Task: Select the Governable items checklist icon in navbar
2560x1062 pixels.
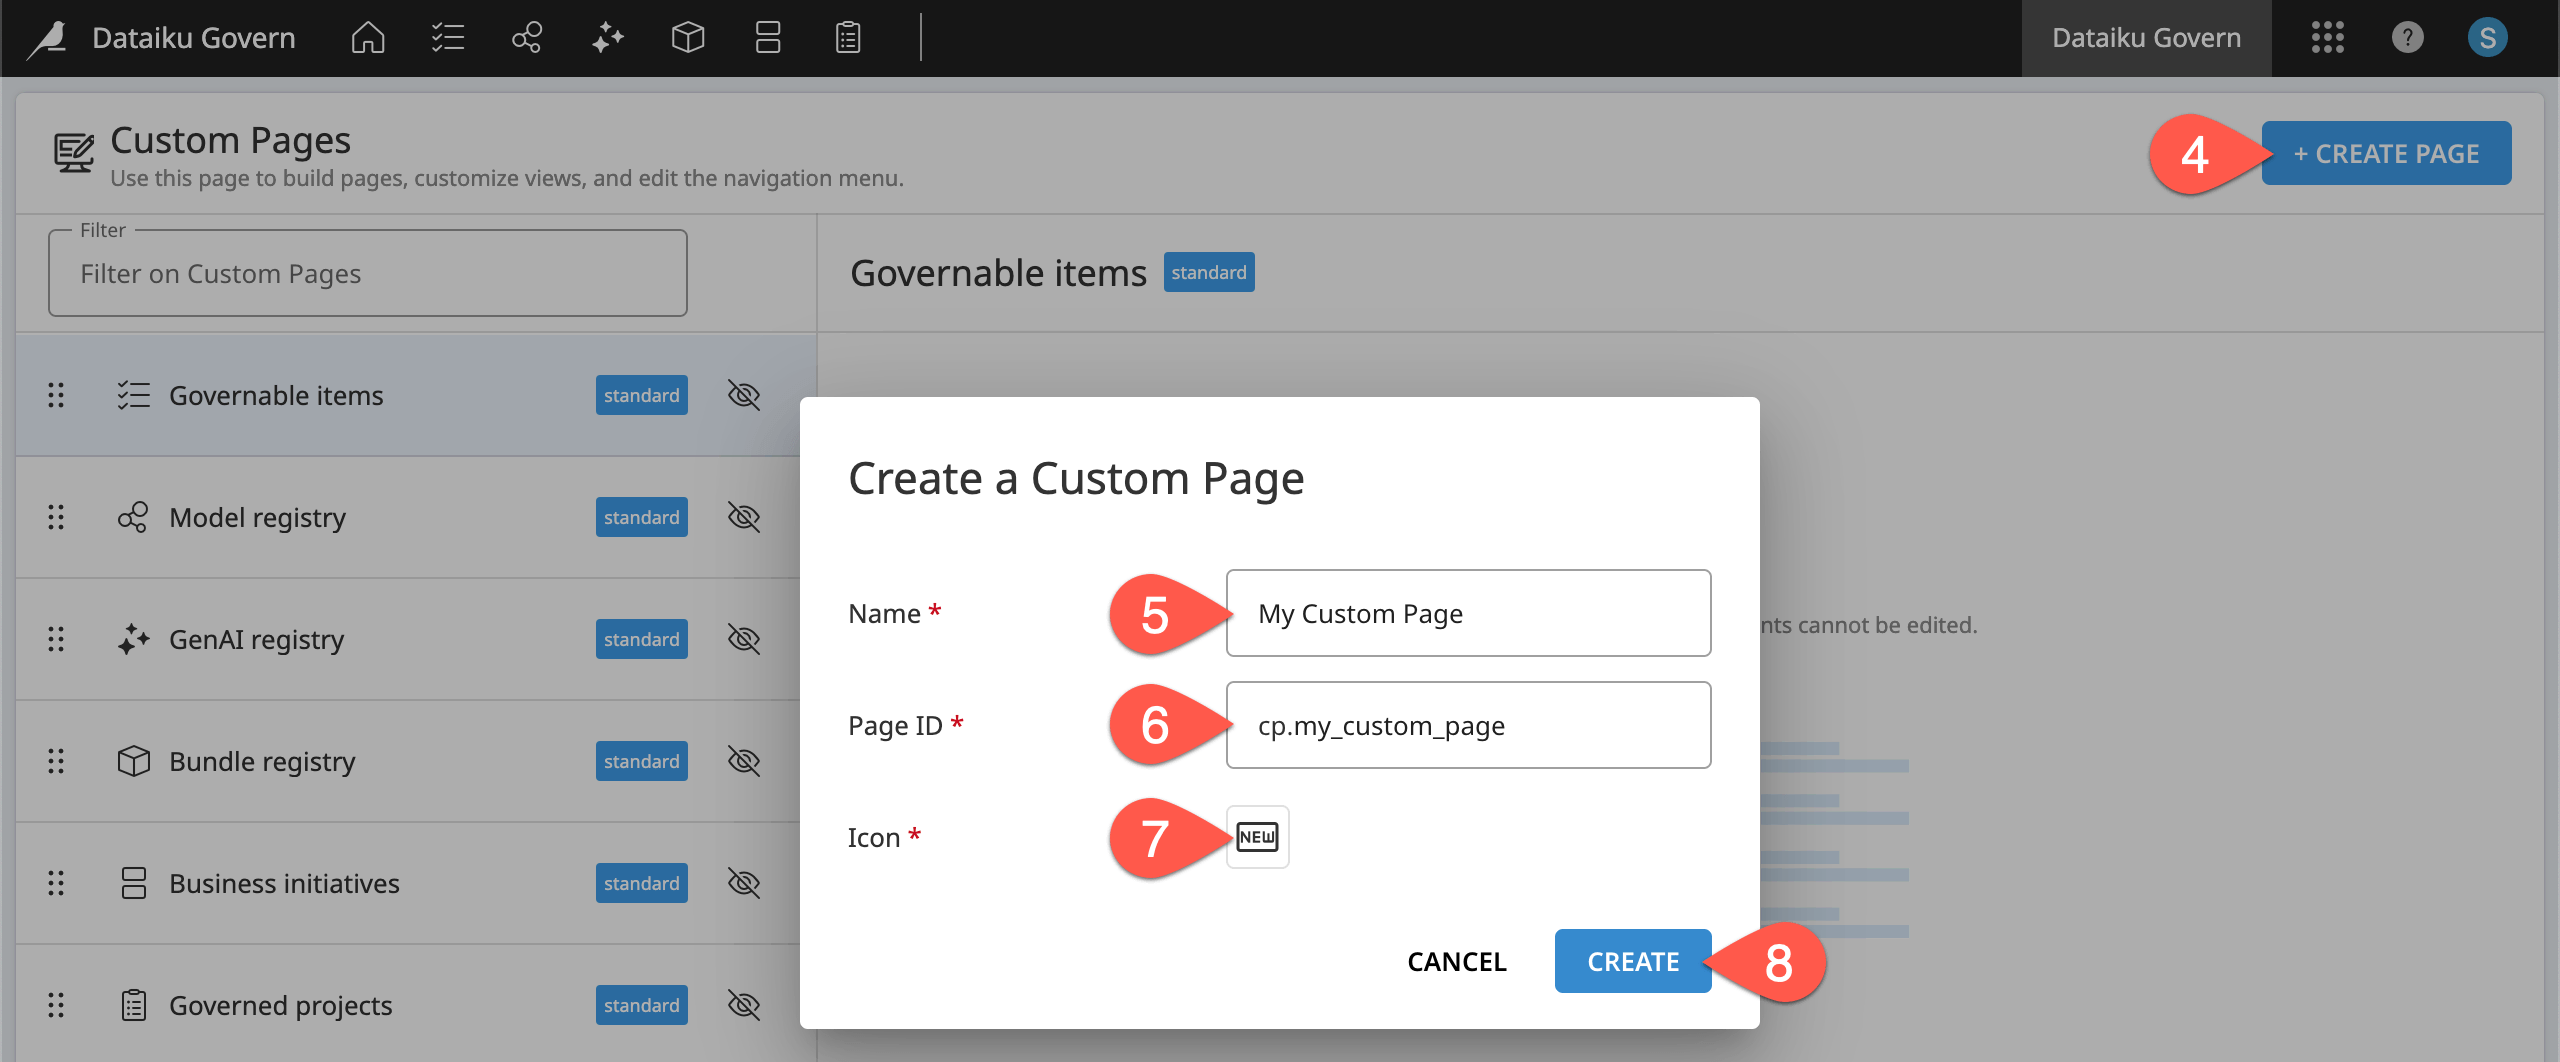Action: pyautogui.click(x=447, y=38)
